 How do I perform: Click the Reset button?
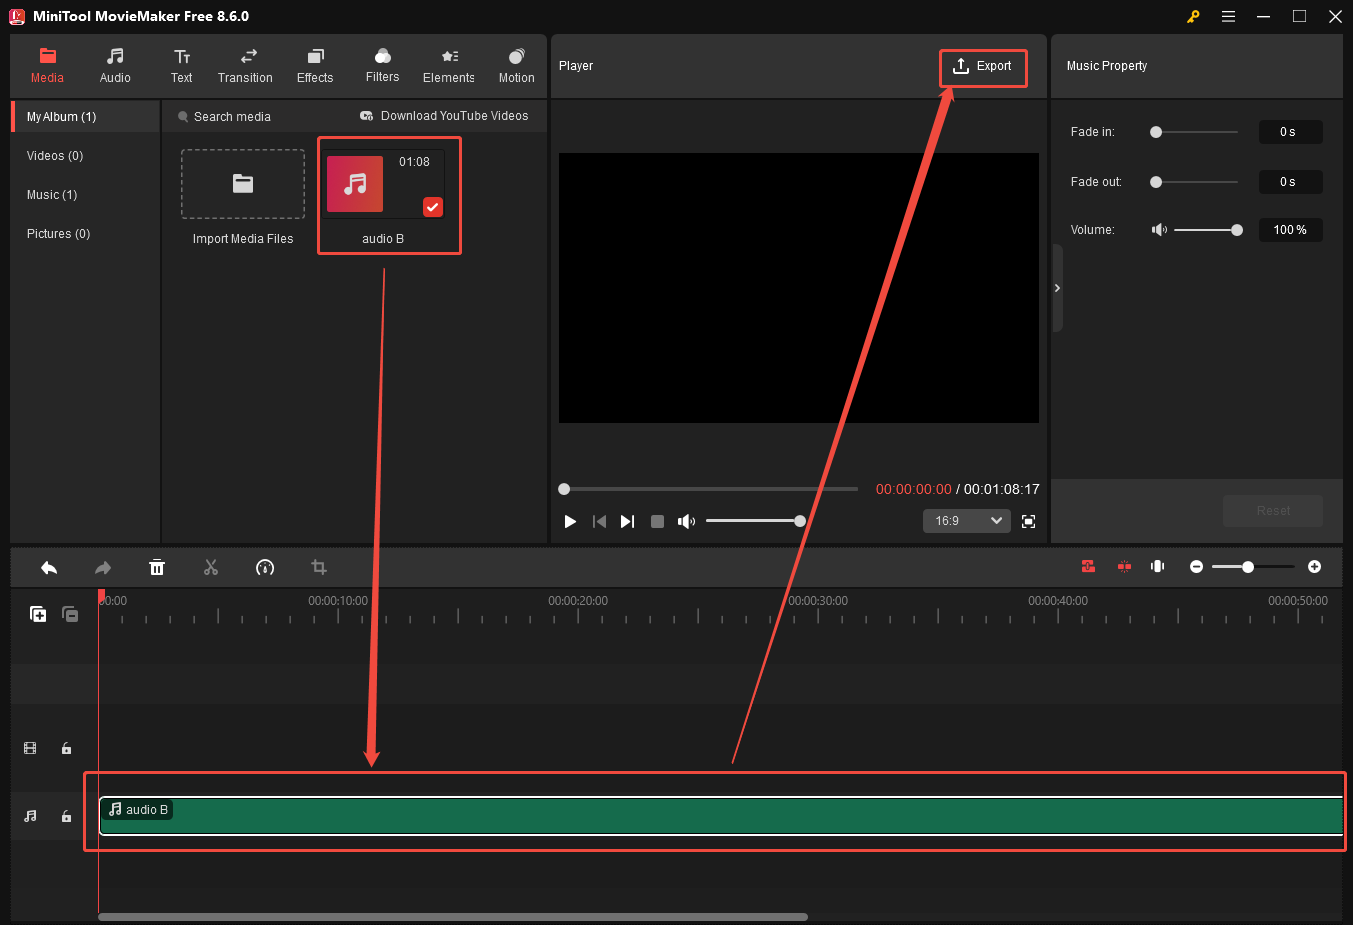coord(1273,511)
